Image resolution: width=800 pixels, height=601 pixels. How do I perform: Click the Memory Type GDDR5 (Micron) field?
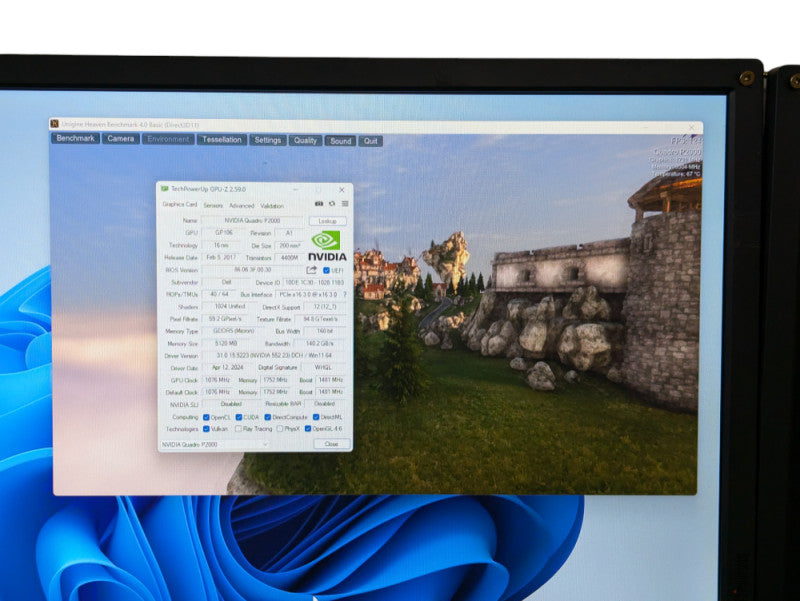tap(234, 331)
